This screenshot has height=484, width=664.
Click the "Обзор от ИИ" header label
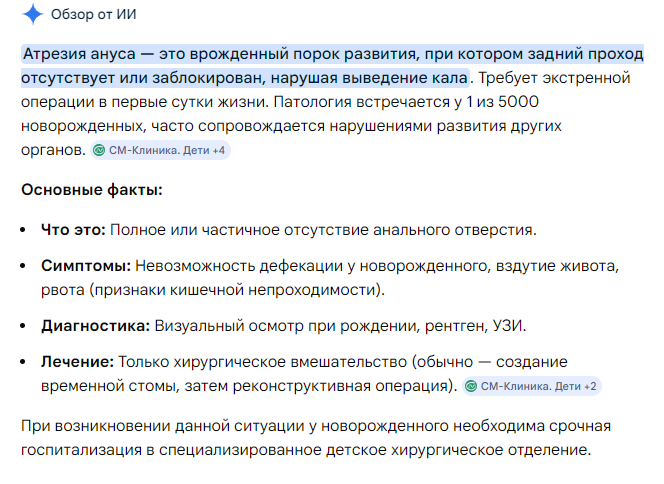pos(92,15)
